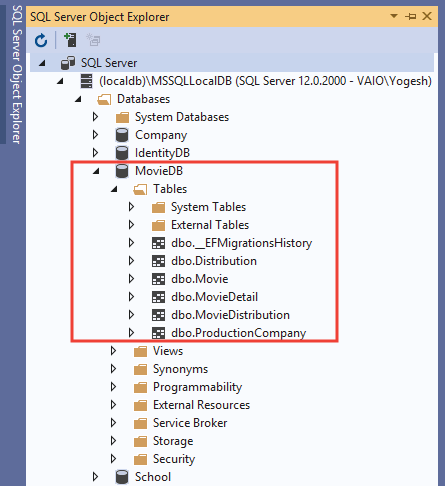Expand the Company database arrow
This screenshot has width=445, height=486.
click(x=95, y=135)
